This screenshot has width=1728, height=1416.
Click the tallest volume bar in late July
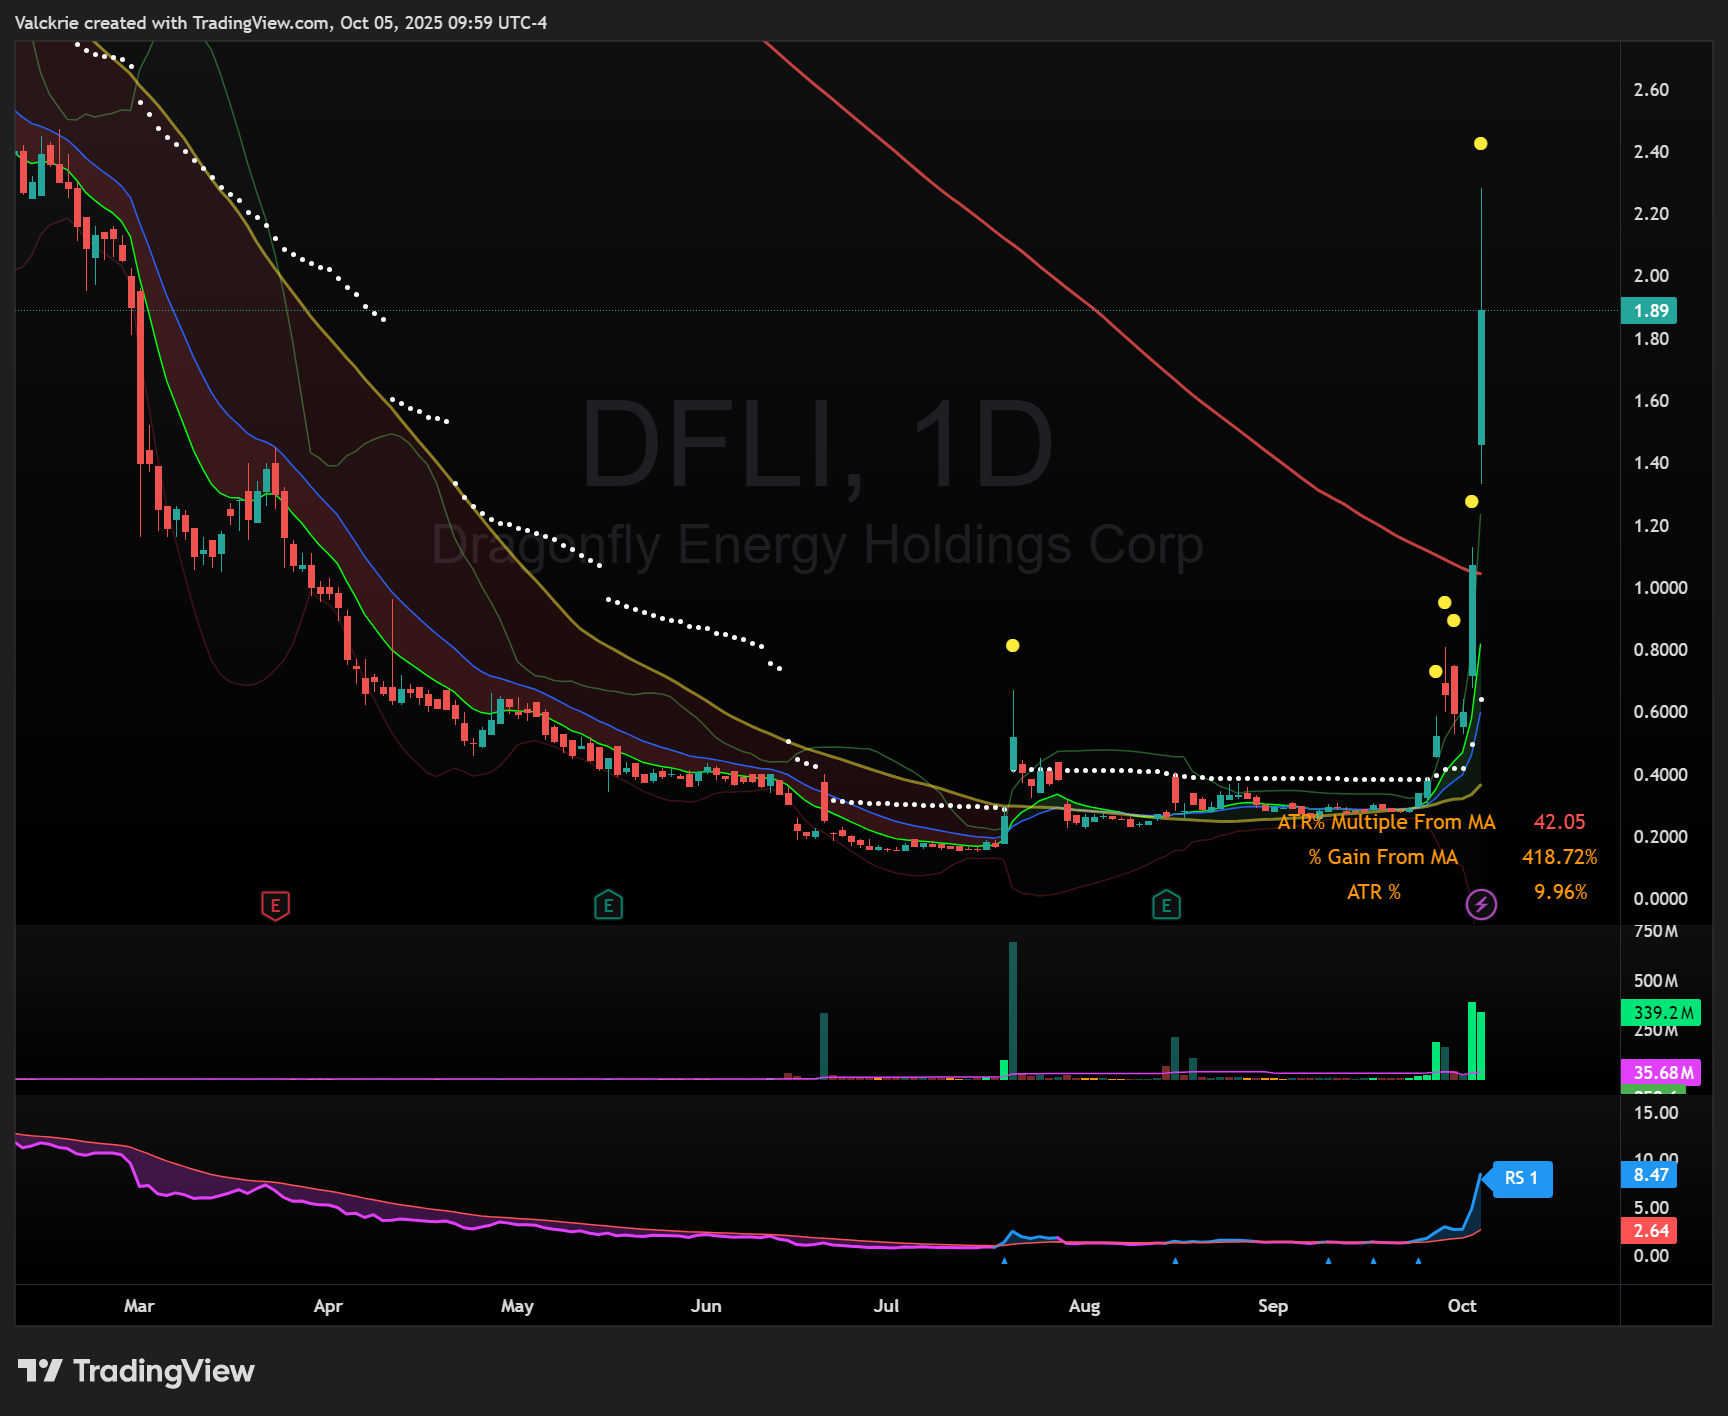[x=1013, y=1010]
